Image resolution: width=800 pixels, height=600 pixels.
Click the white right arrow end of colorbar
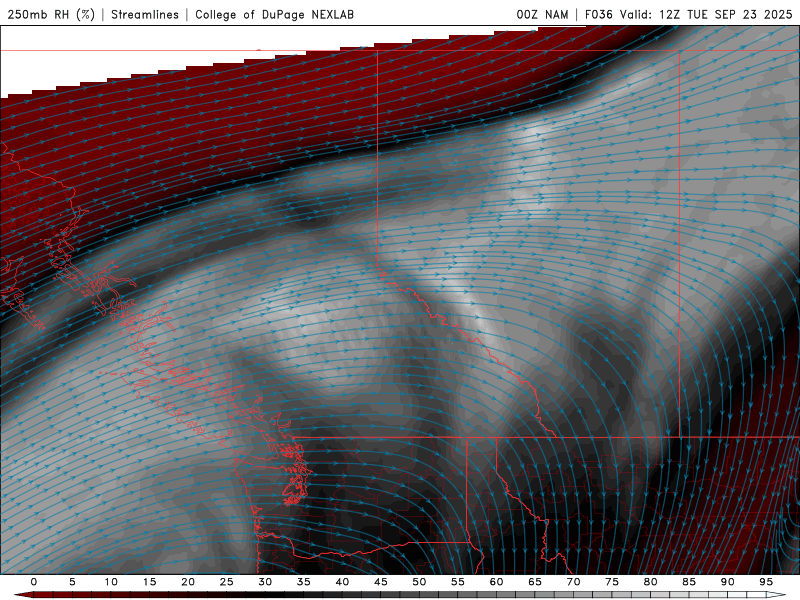coord(776,595)
